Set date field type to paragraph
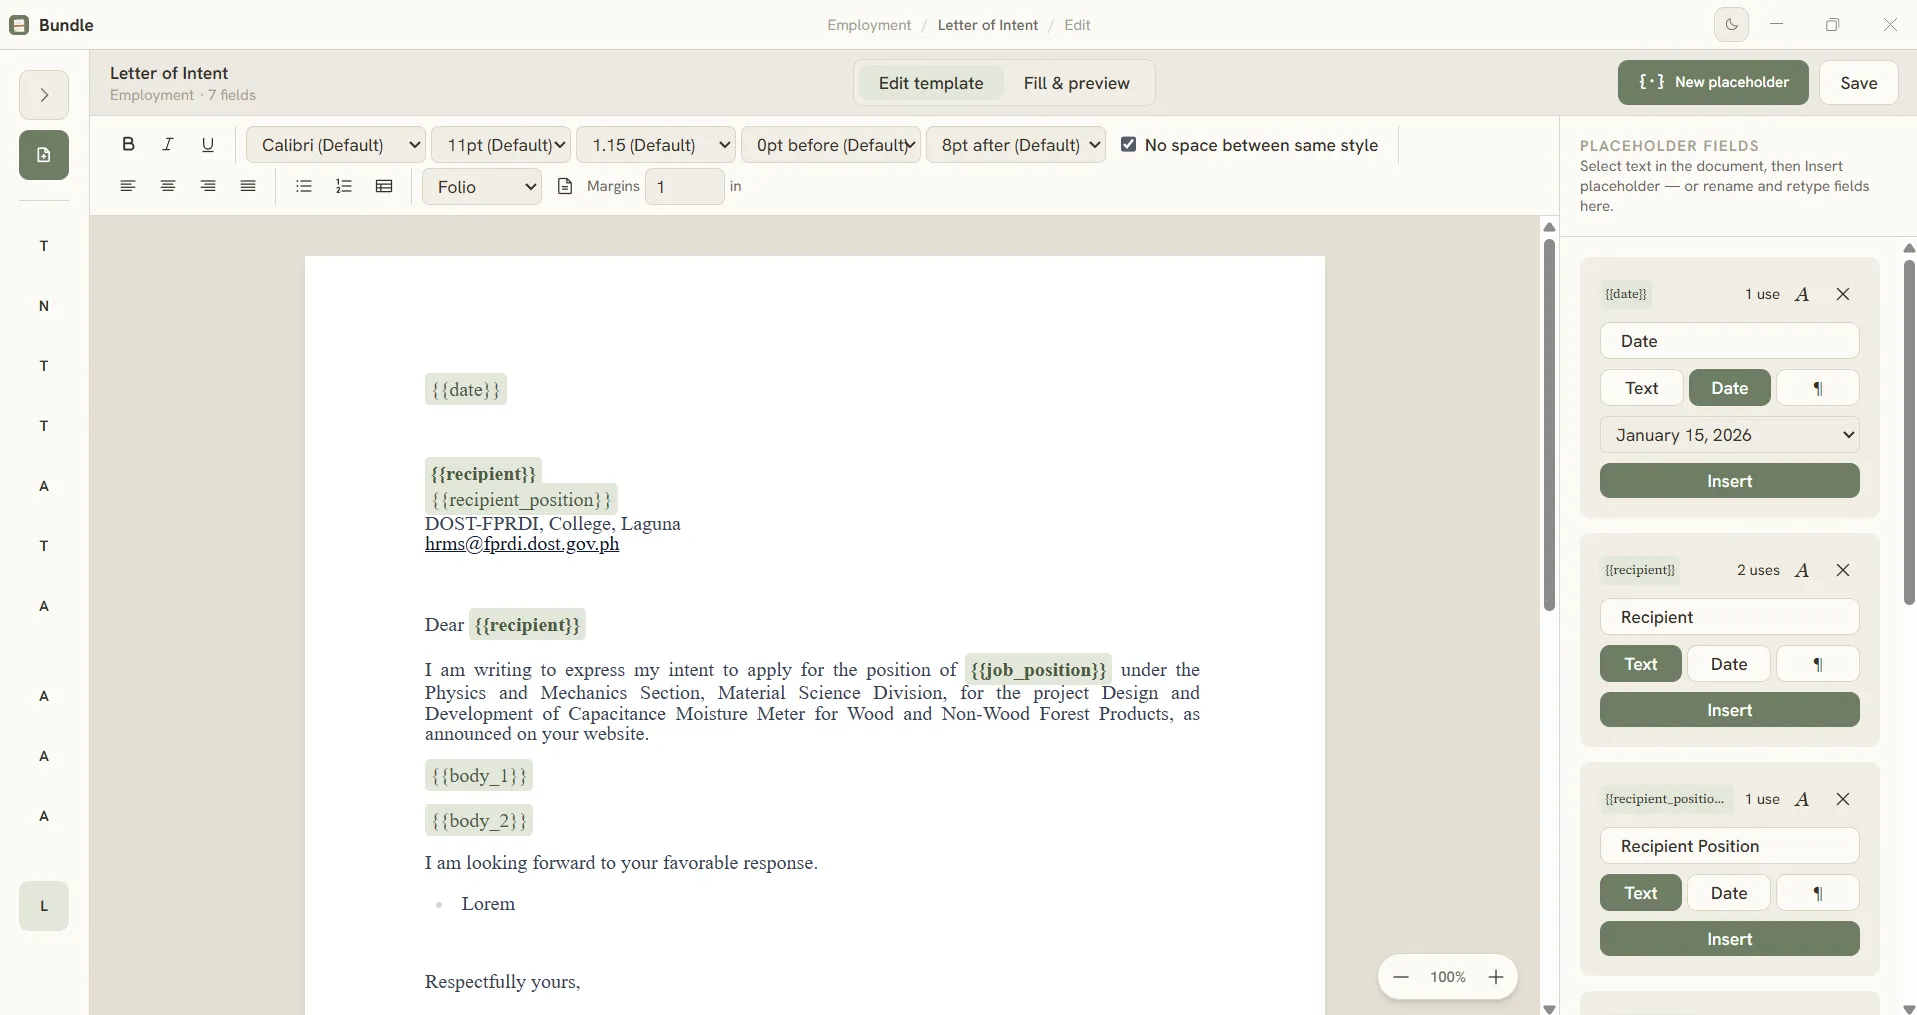 1818,388
